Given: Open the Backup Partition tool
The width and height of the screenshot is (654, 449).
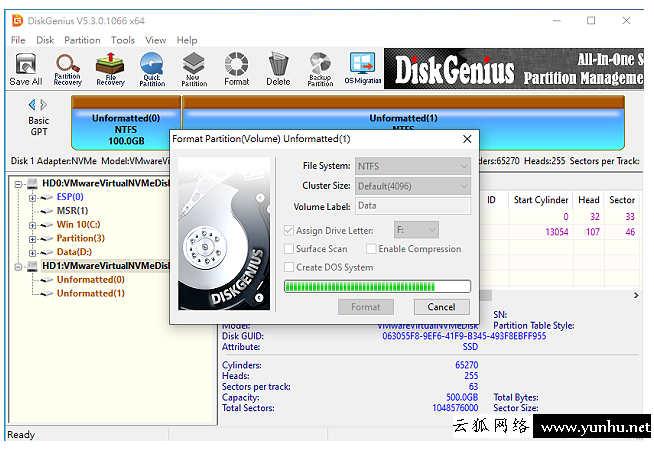Looking at the screenshot, I should tap(320, 69).
